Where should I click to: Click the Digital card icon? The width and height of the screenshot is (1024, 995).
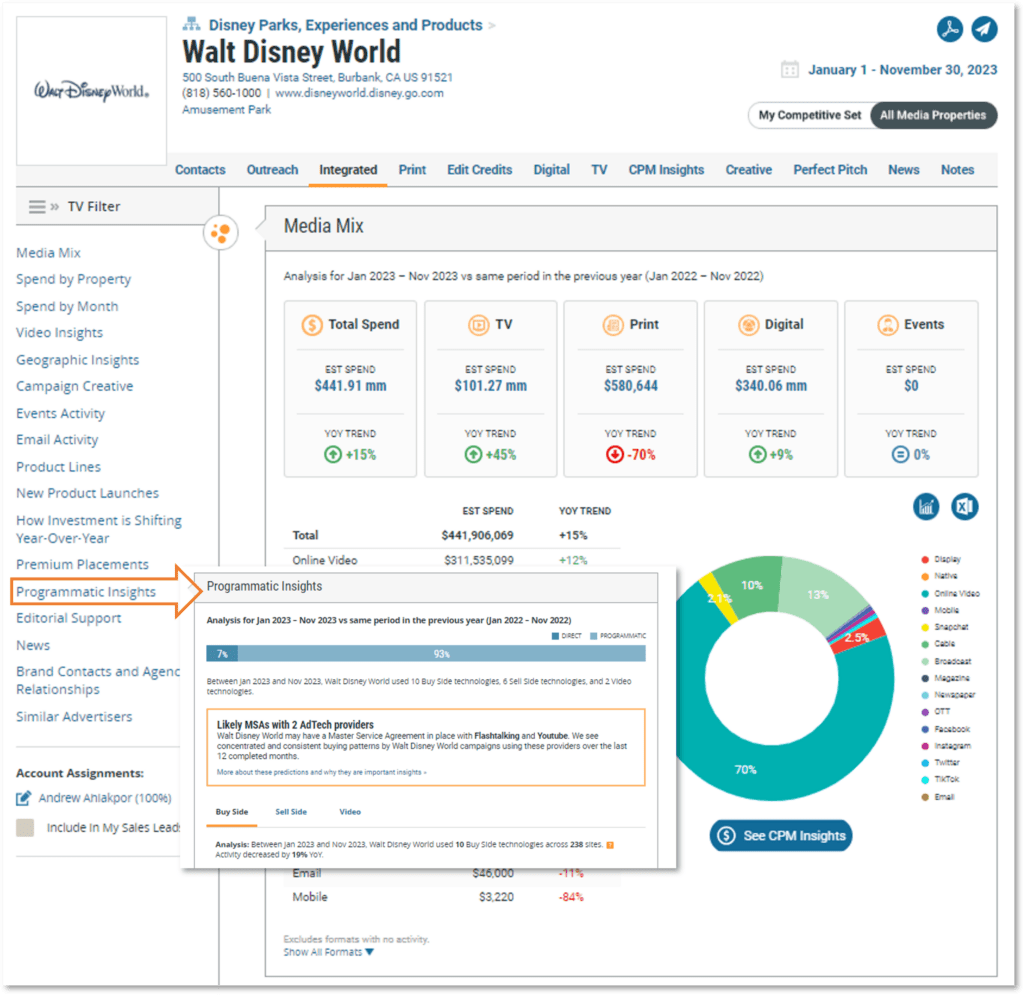coord(748,324)
